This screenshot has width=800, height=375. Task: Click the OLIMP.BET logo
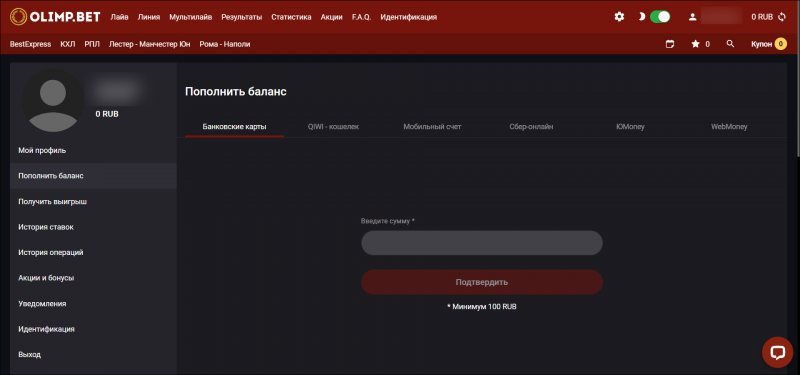coord(55,17)
